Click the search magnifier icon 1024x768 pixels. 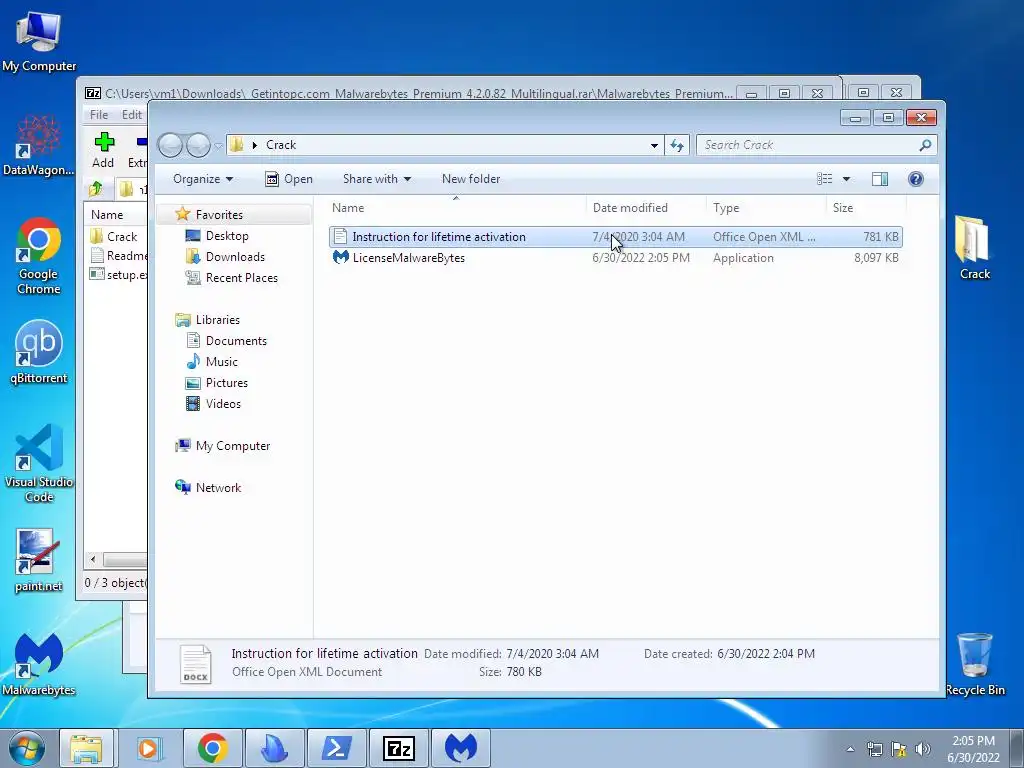pyautogui.click(x=925, y=145)
